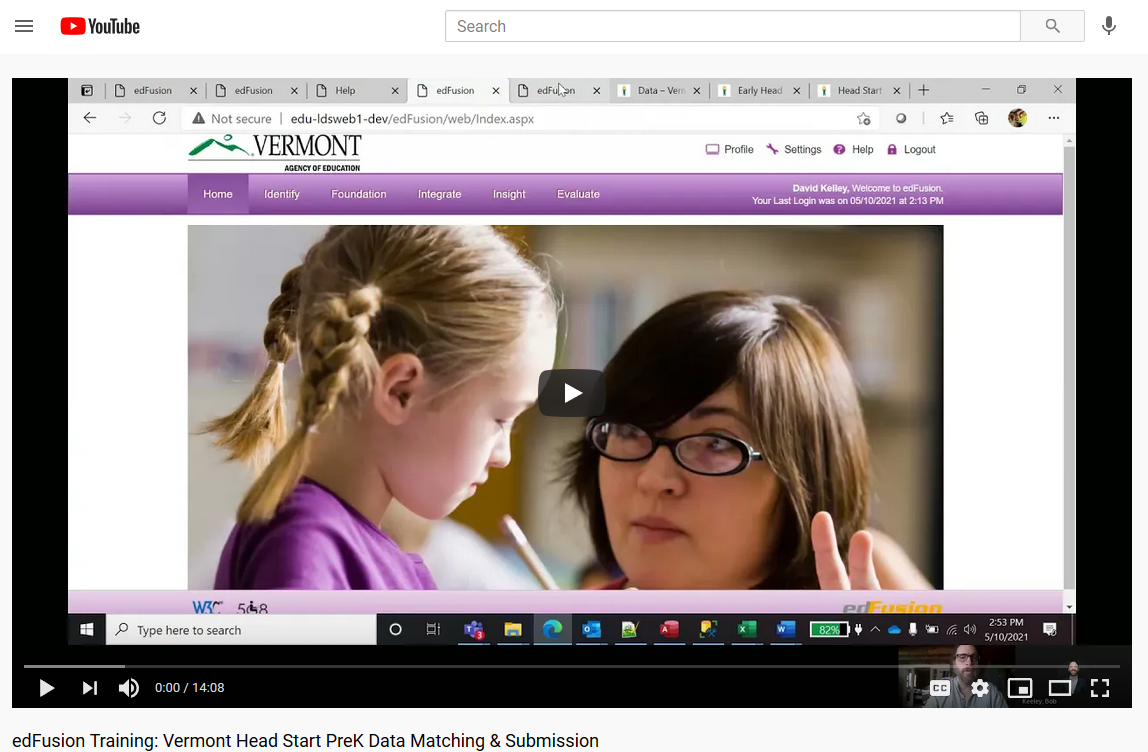1148x752 pixels.
Task: Open Microsoft Edge from taskbar
Action: click(x=552, y=630)
